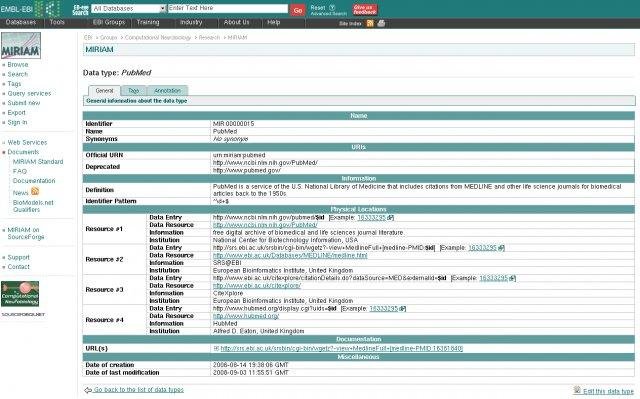The width and height of the screenshot is (640, 399).
Task: Click the SourceForge.net badge
Action: [x=23, y=315]
